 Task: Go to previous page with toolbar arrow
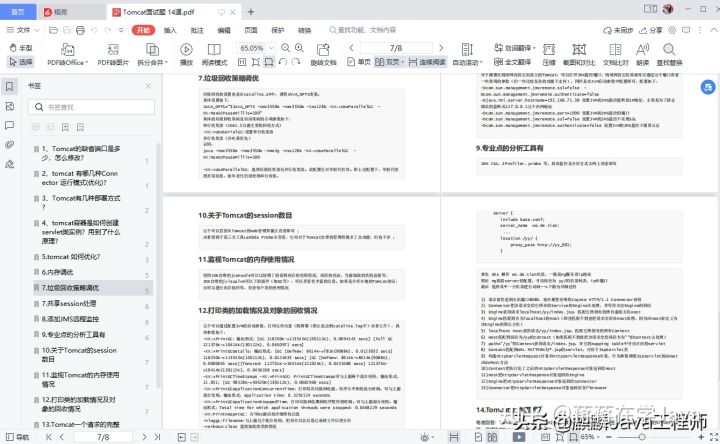(x=351, y=48)
